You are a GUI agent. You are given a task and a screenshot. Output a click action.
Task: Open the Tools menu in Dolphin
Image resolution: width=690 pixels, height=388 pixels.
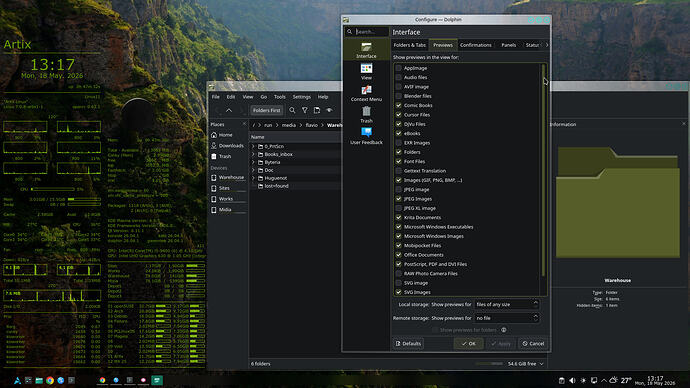tap(279, 97)
